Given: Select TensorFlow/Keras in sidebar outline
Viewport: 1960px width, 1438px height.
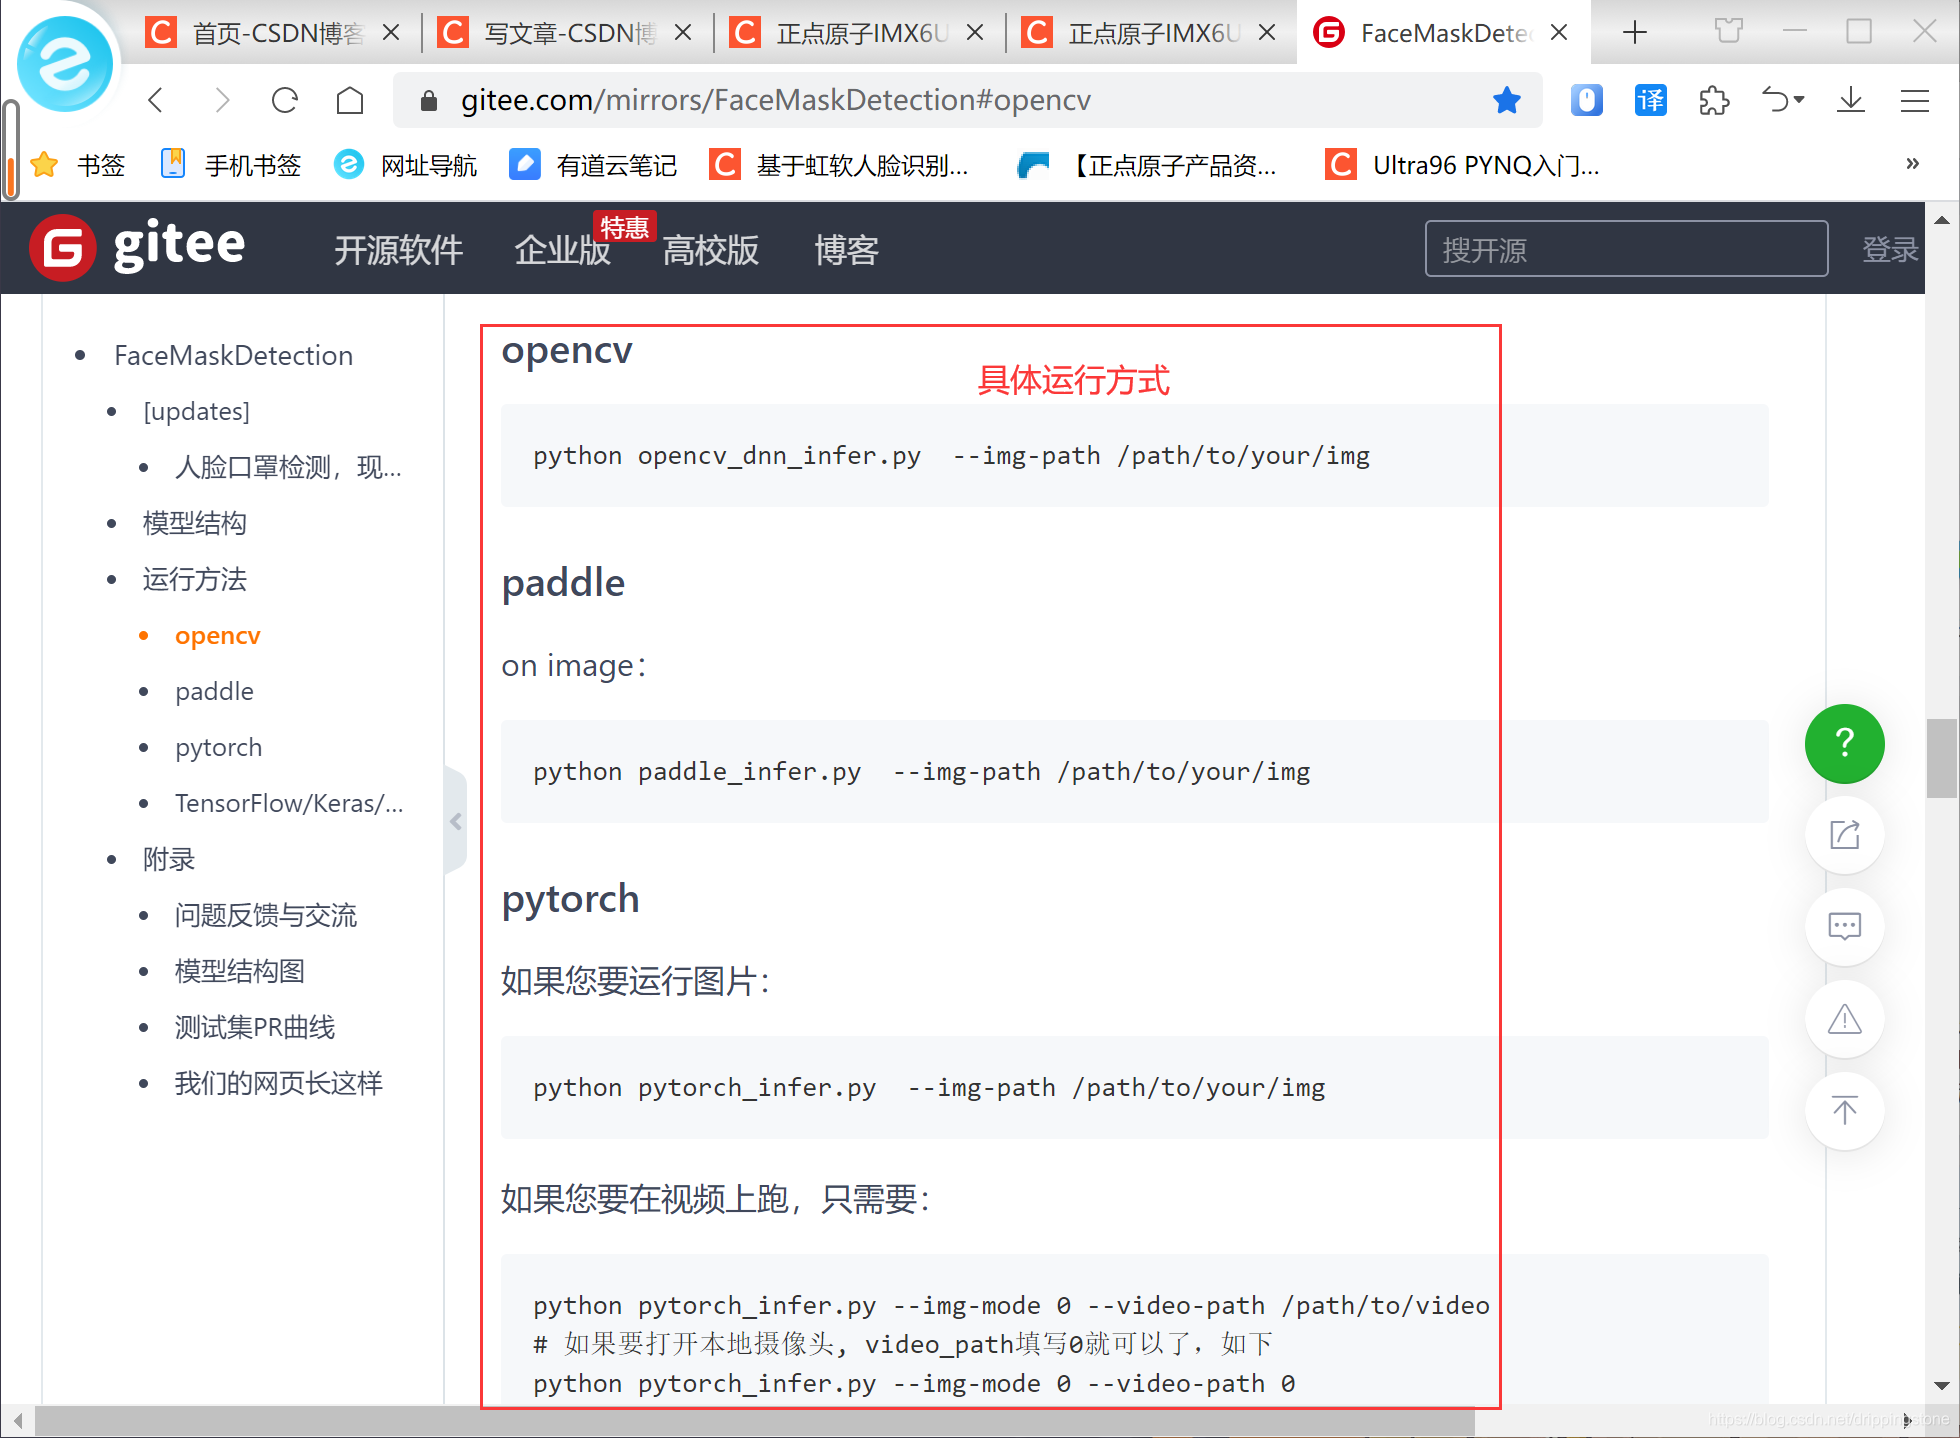Looking at the screenshot, I should click(289, 803).
